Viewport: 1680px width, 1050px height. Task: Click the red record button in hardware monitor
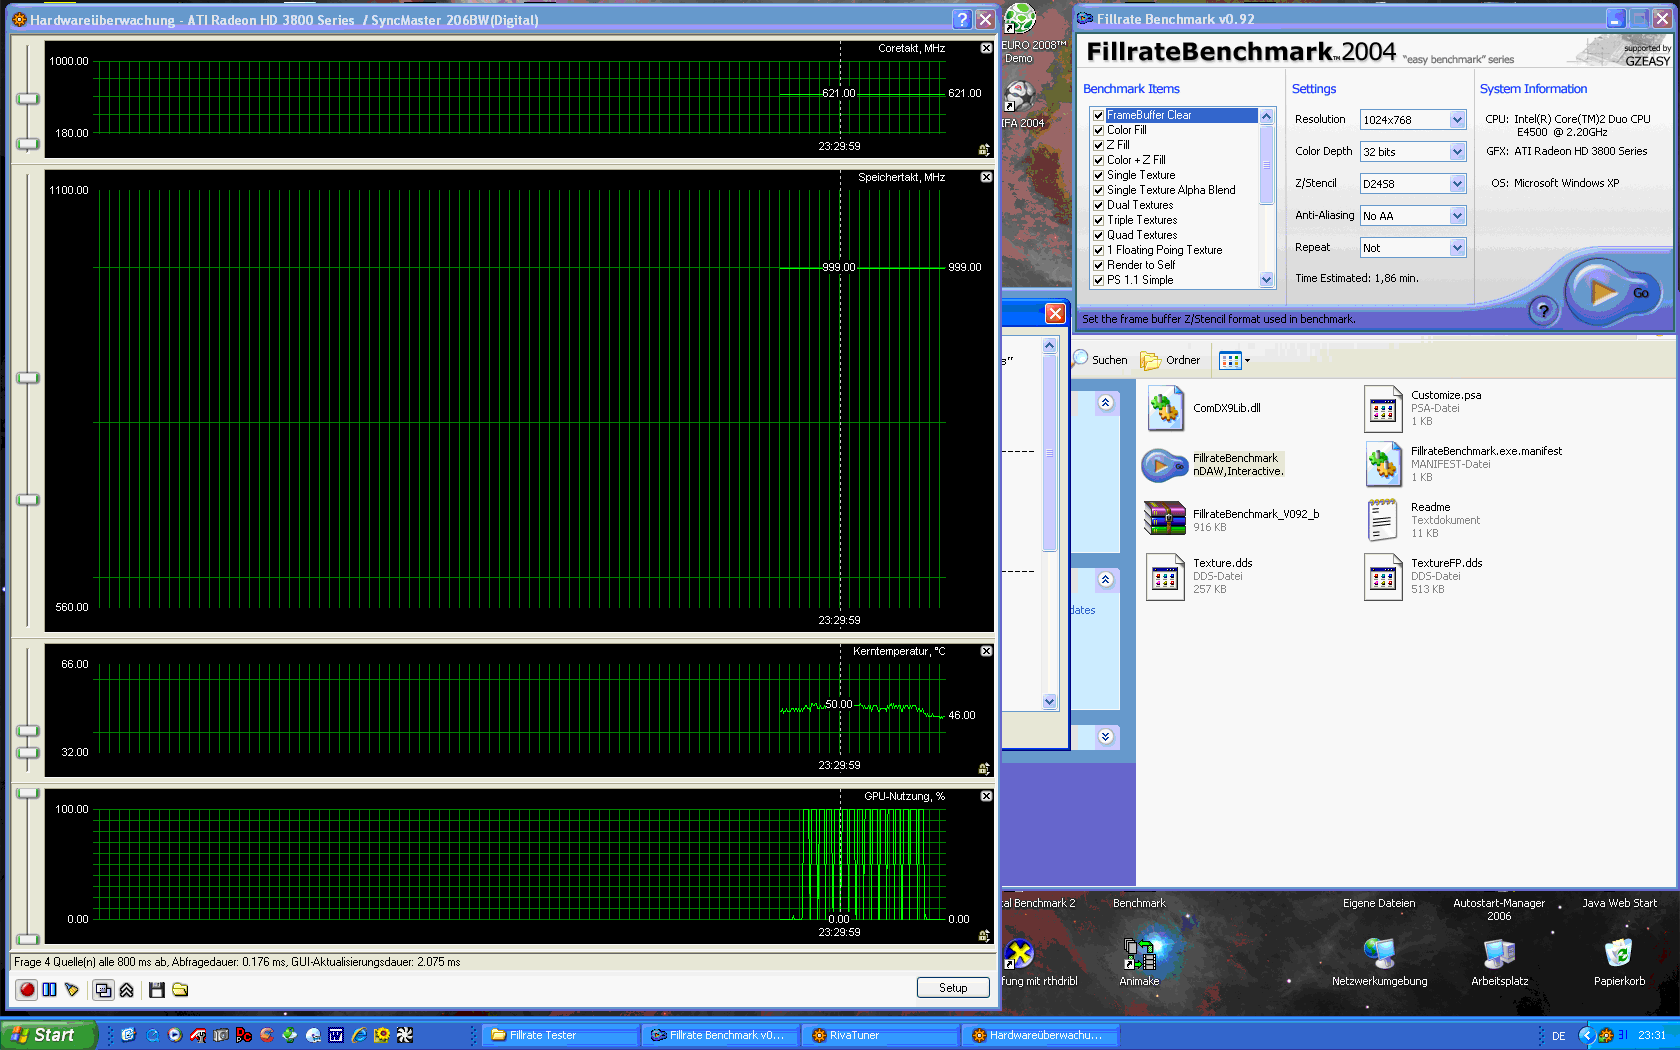coord(27,990)
